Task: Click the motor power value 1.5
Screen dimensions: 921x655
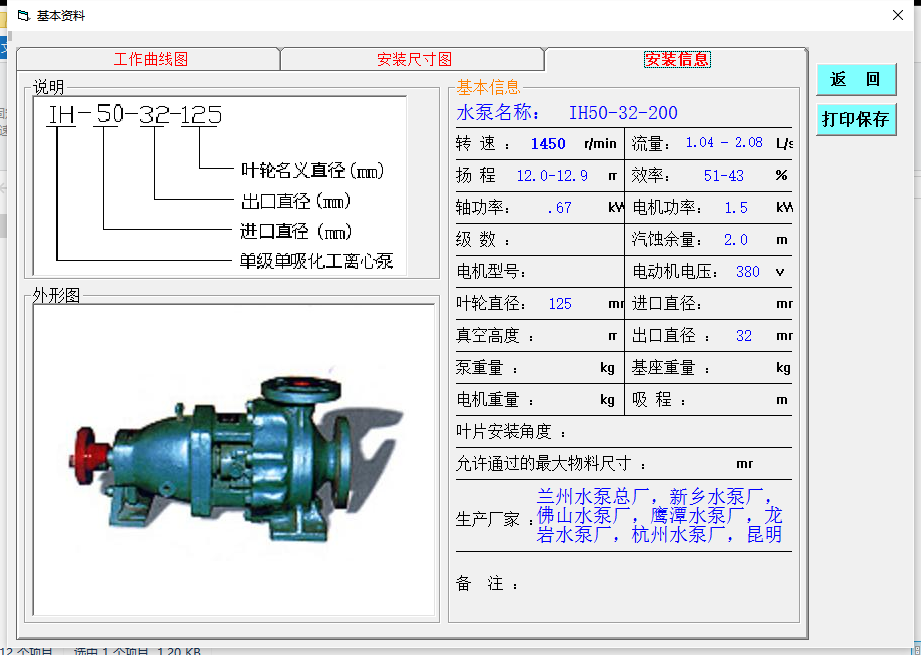Action: (x=736, y=208)
